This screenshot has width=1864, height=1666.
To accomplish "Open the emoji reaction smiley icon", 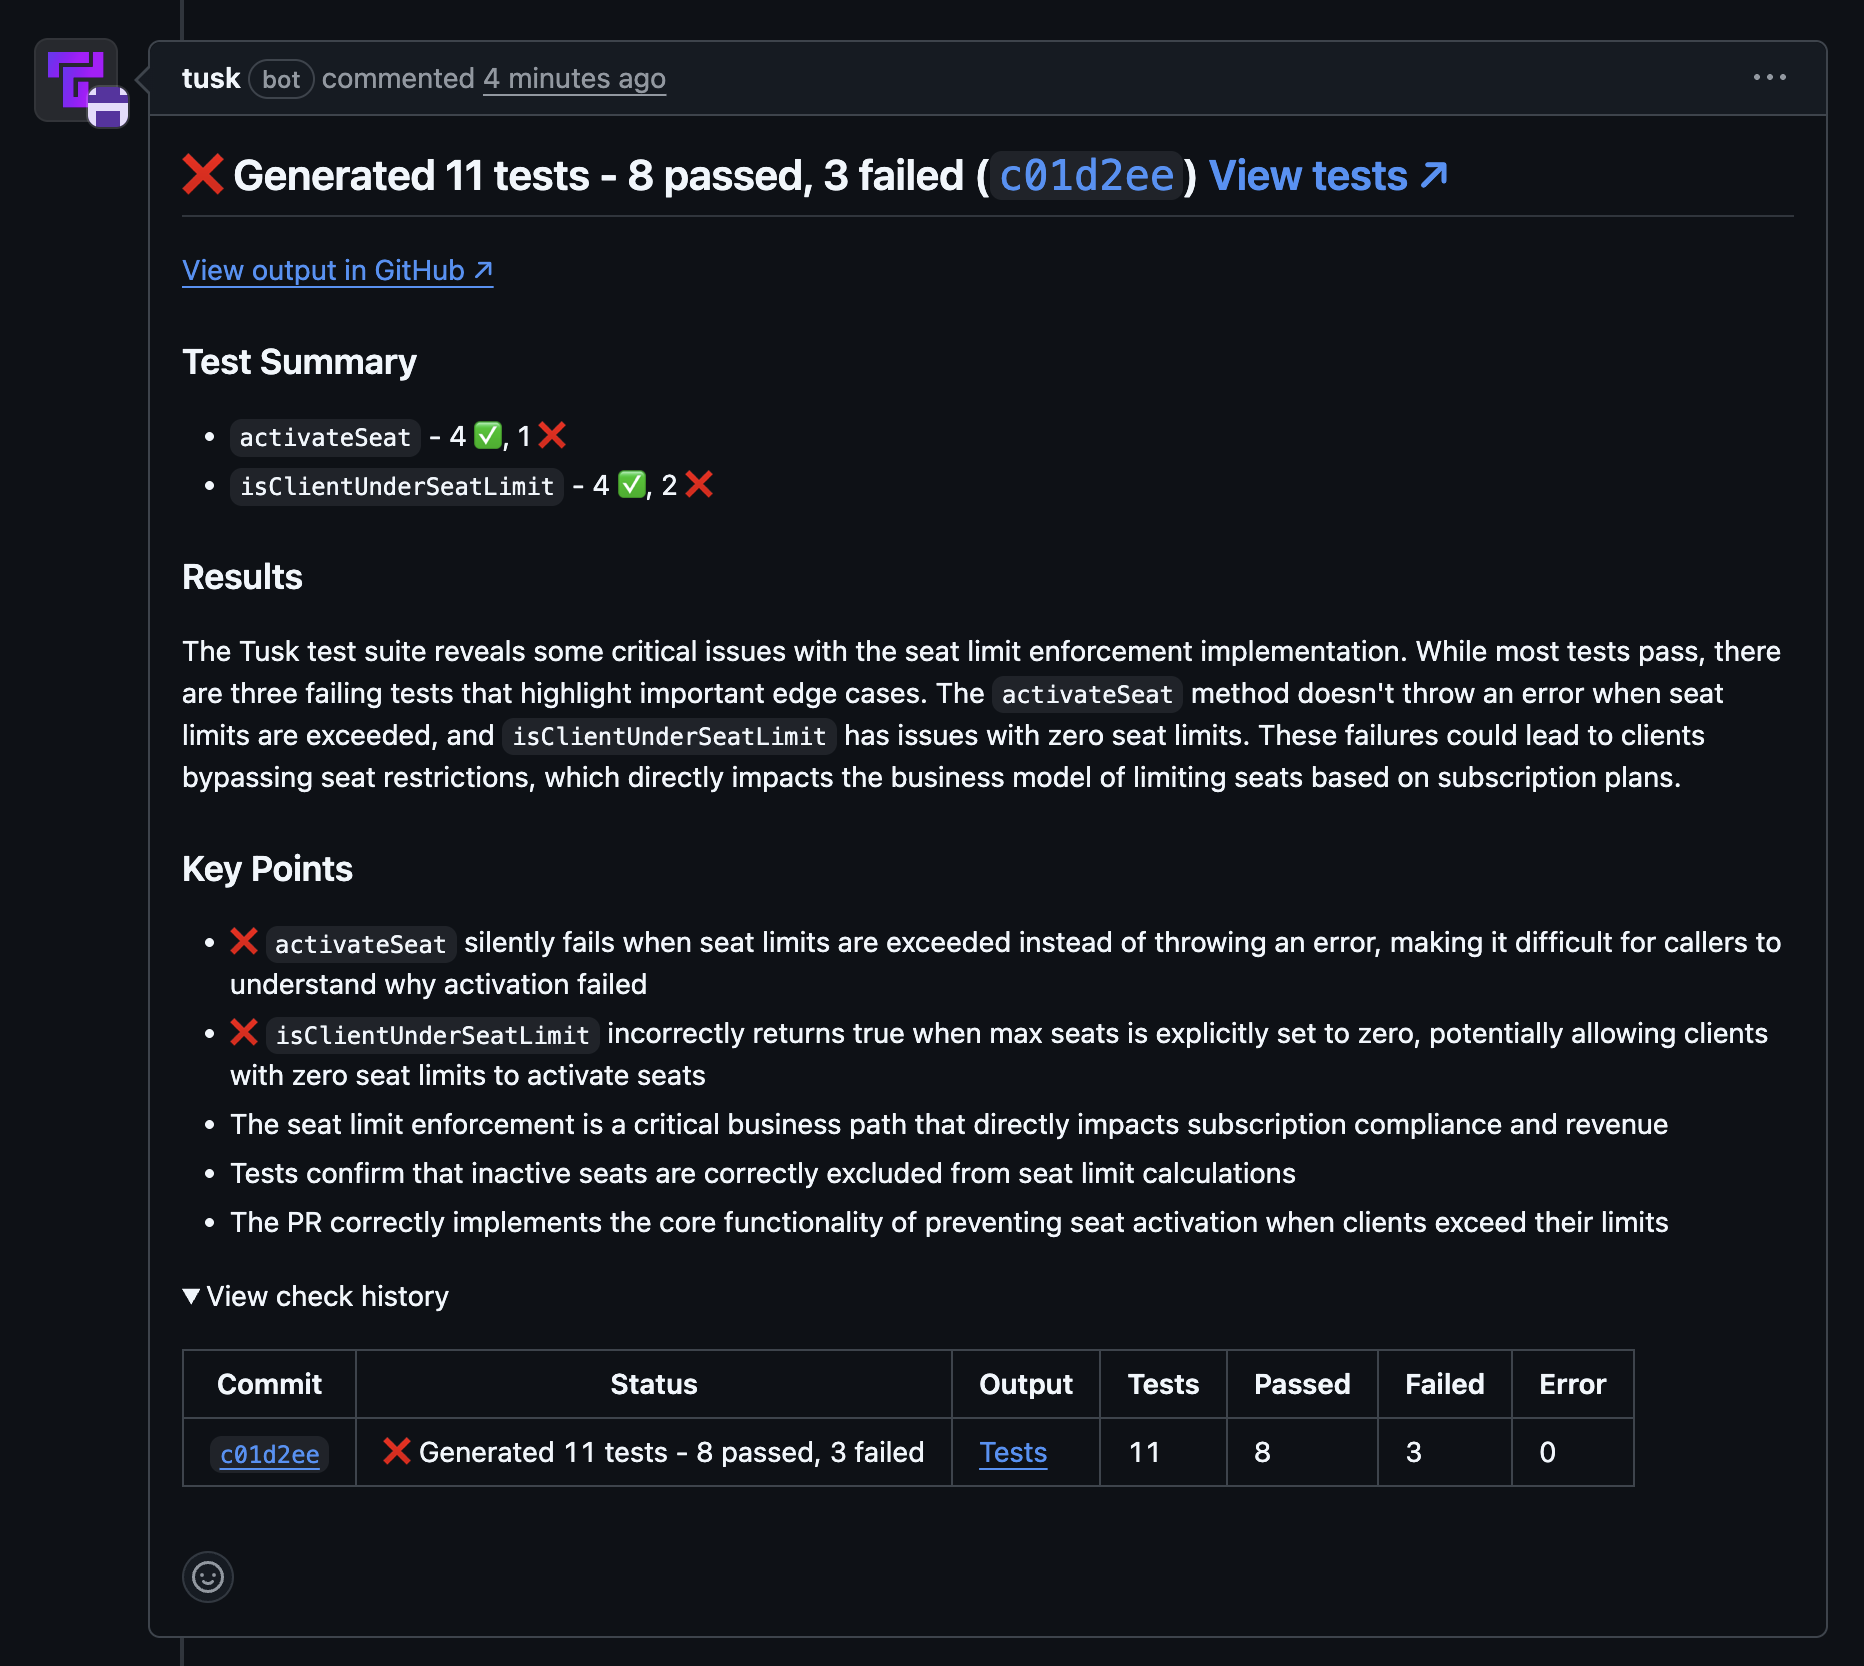I will pyautogui.click(x=207, y=1577).
